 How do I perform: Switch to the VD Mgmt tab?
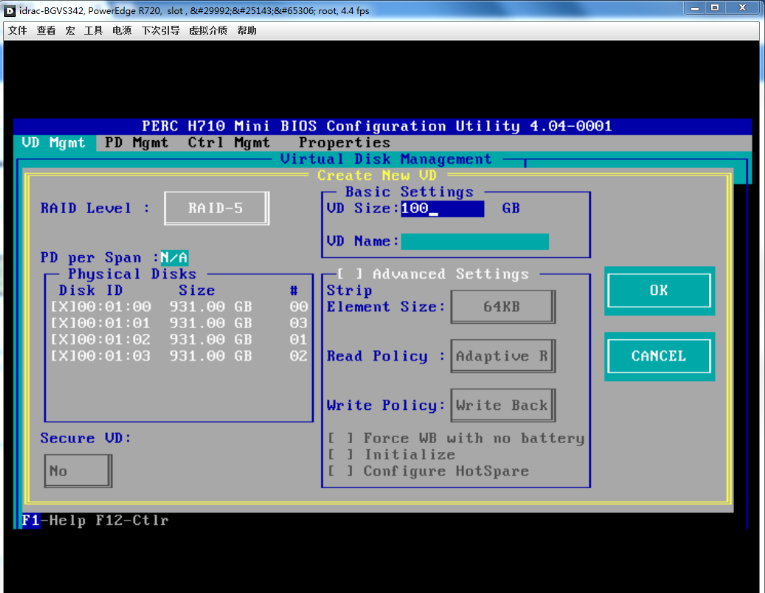[54, 143]
